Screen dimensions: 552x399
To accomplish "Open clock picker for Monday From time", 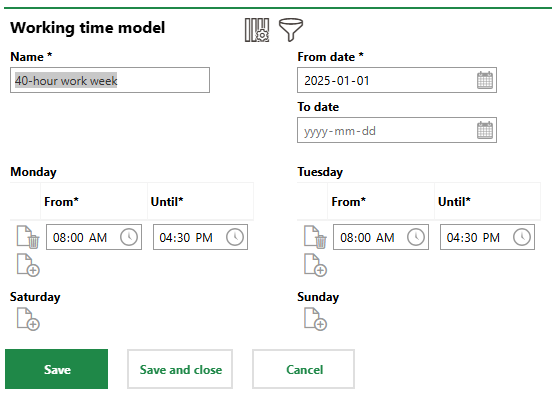I will click(x=129, y=237).
